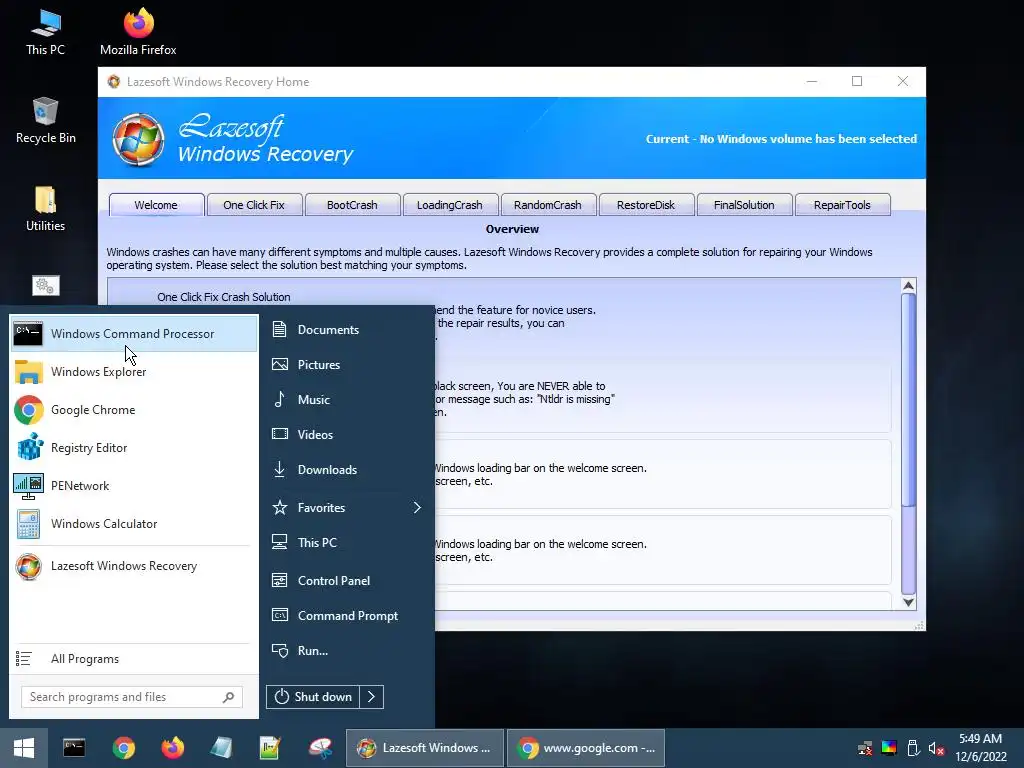Switch to One Click Fix tab
1024x768 pixels.
click(x=254, y=205)
